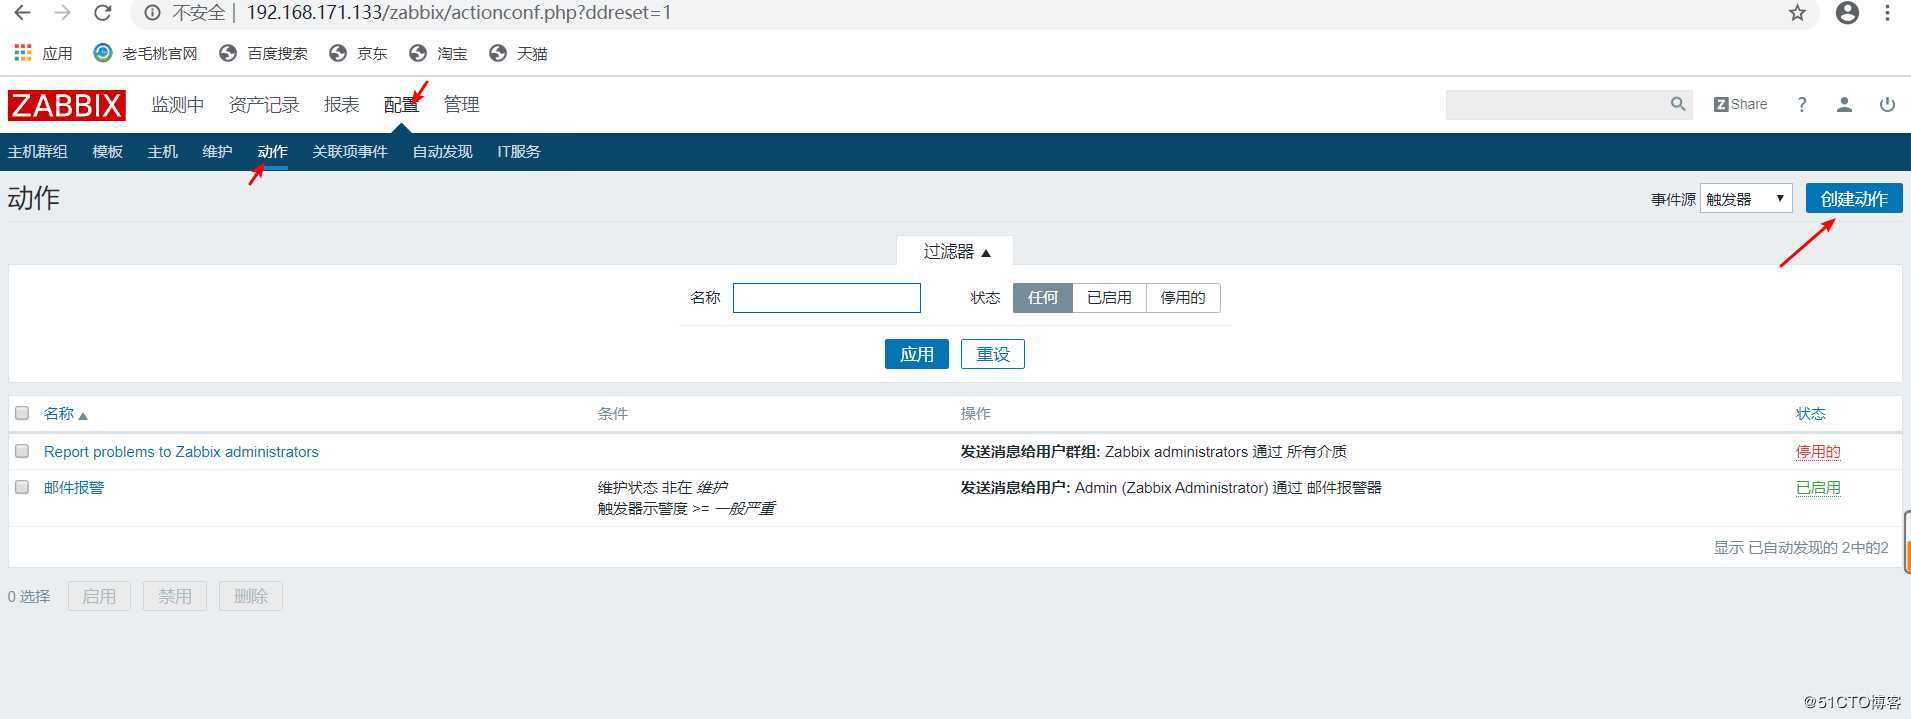Log out using the power icon

coord(1887,104)
